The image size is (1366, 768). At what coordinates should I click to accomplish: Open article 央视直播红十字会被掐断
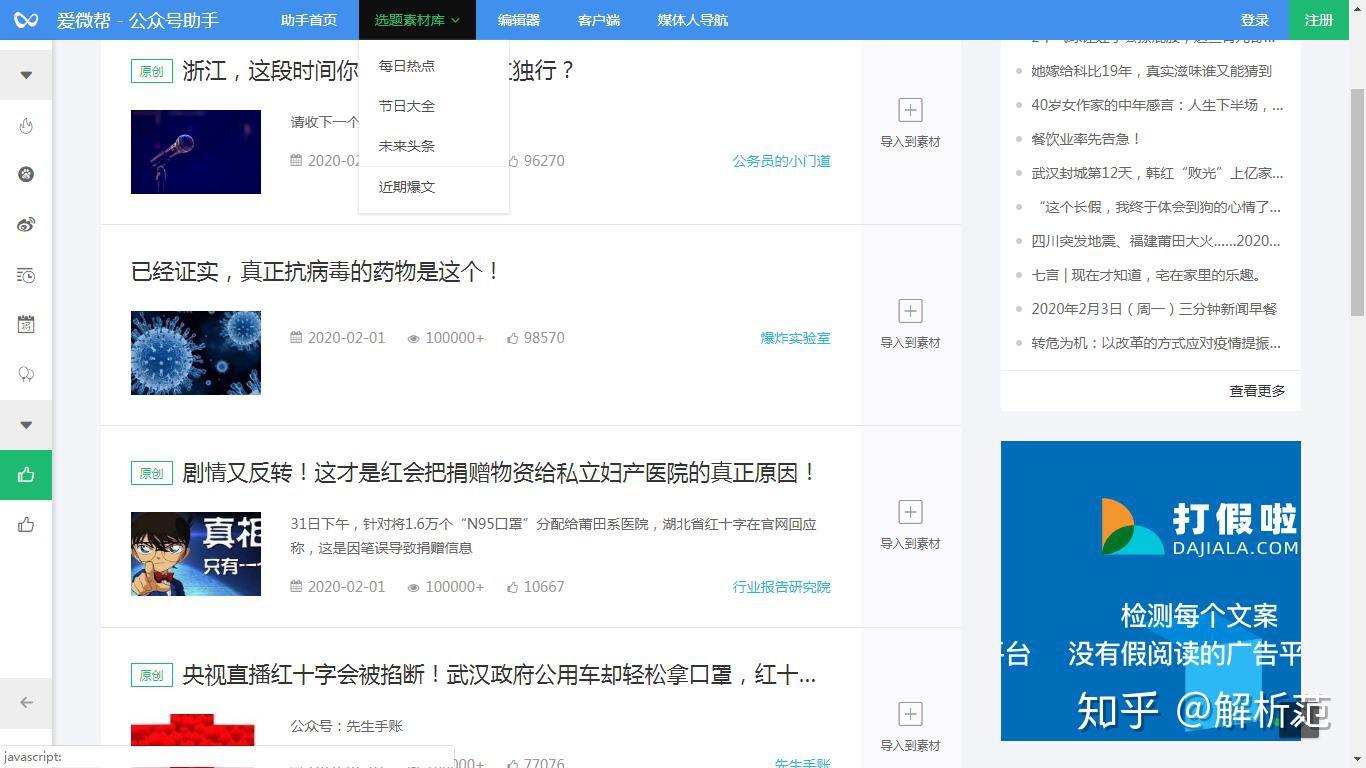(x=499, y=675)
